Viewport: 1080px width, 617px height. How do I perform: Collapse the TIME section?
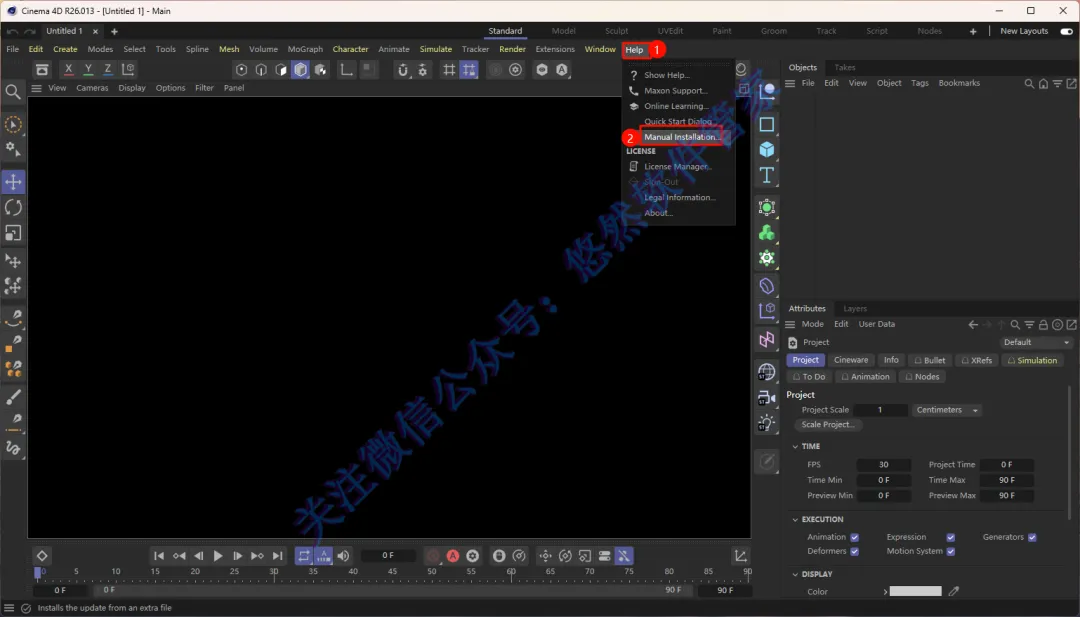click(795, 447)
